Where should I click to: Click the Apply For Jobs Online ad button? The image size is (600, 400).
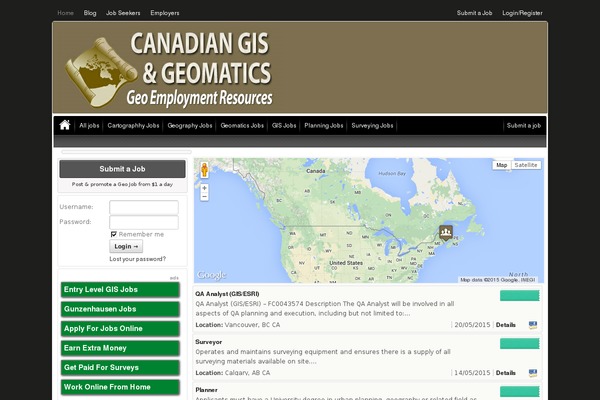(x=120, y=329)
